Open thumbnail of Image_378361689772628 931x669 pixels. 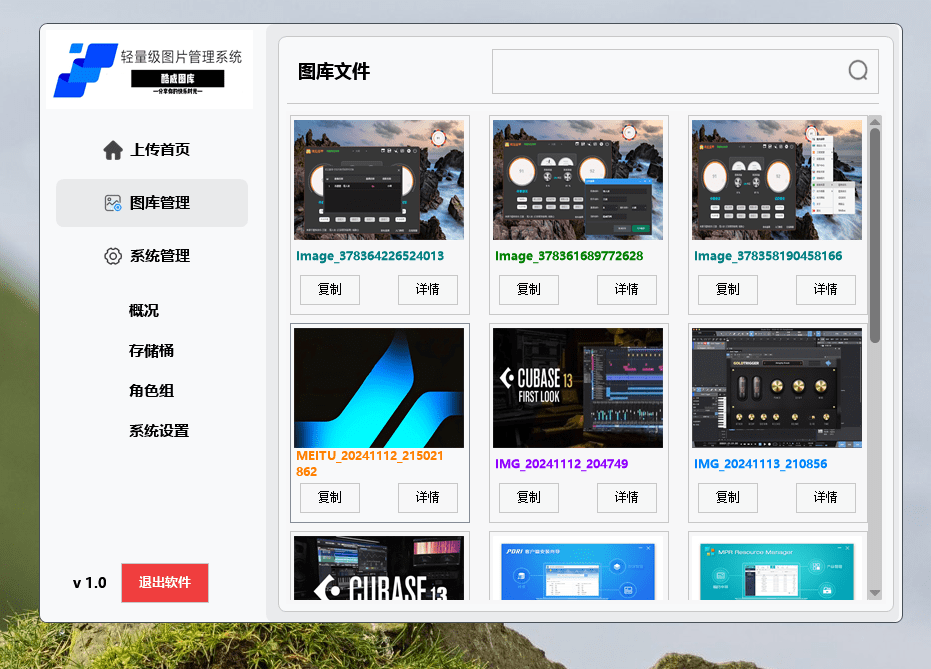[x=578, y=180]
